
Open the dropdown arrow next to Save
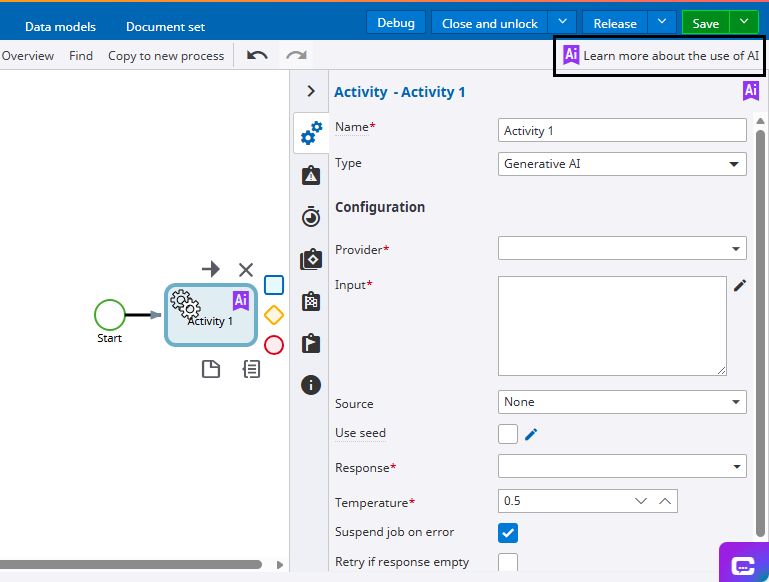(x=743, y=23)
